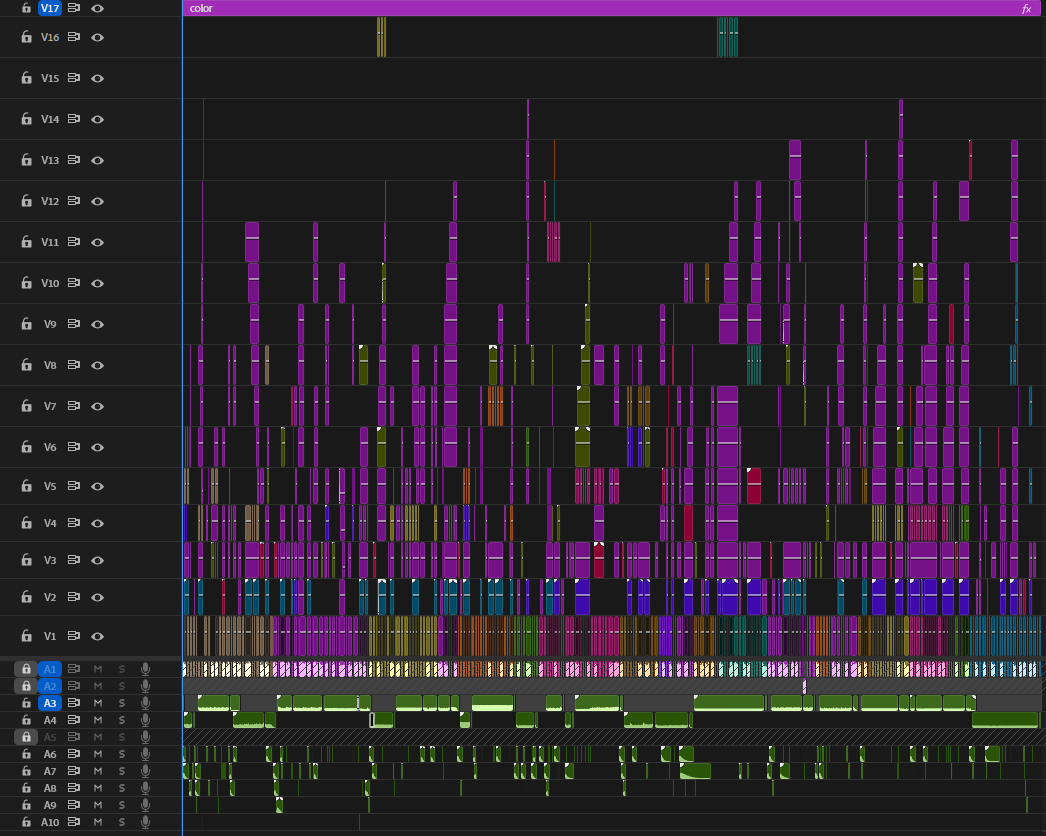This screenshot has width=1046, height=836.
Task: Target video track V16
Action: click(50, 37)
